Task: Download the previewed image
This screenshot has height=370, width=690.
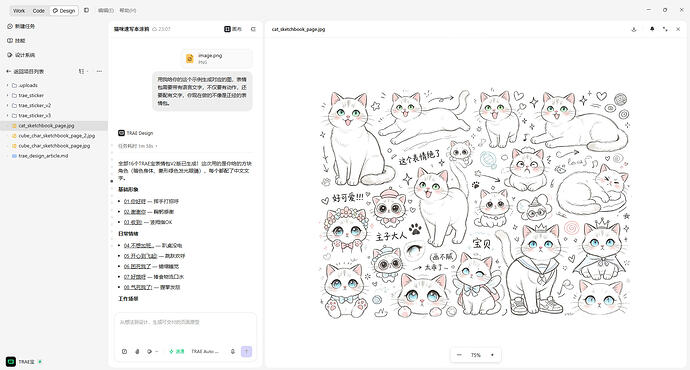Action: [634, 29]
